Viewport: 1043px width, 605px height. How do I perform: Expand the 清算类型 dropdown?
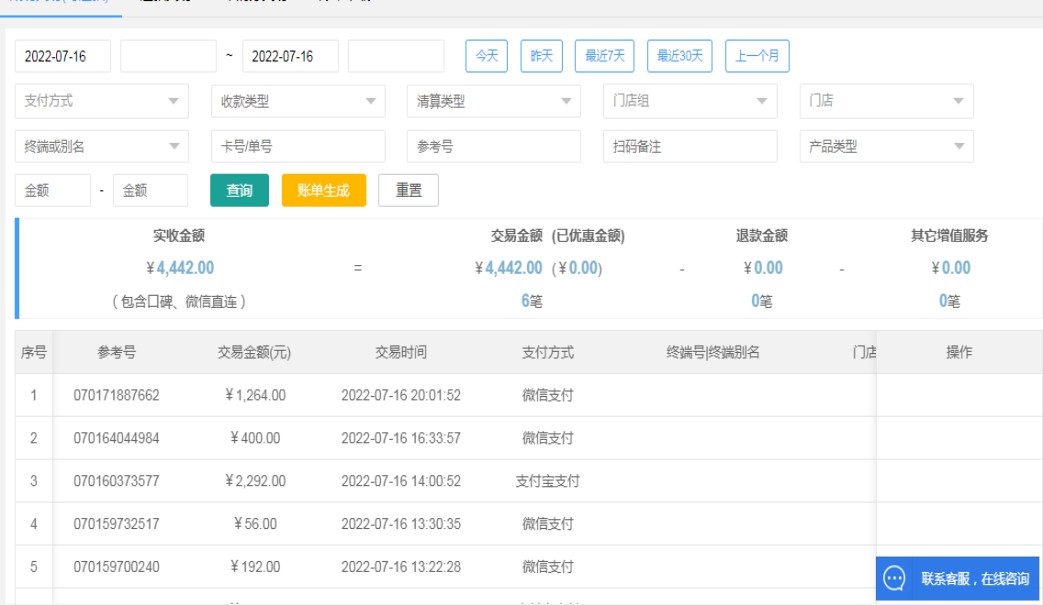pos(494,101)
